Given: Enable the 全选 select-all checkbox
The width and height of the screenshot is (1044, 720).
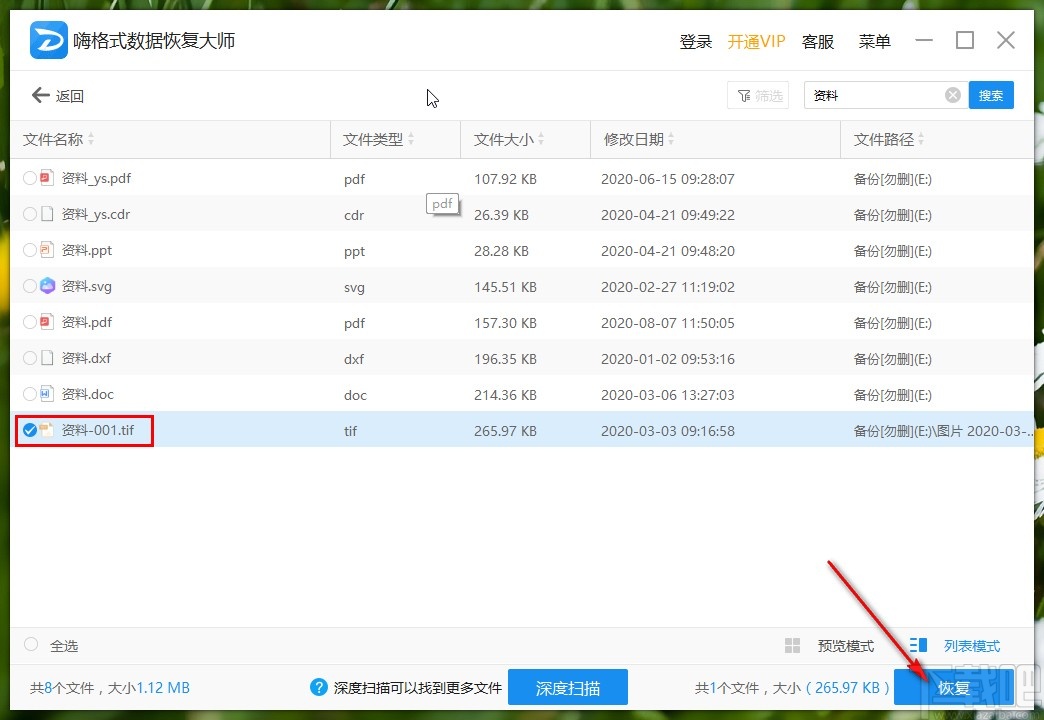Looking at the screenshot, I should pos(30,646).
